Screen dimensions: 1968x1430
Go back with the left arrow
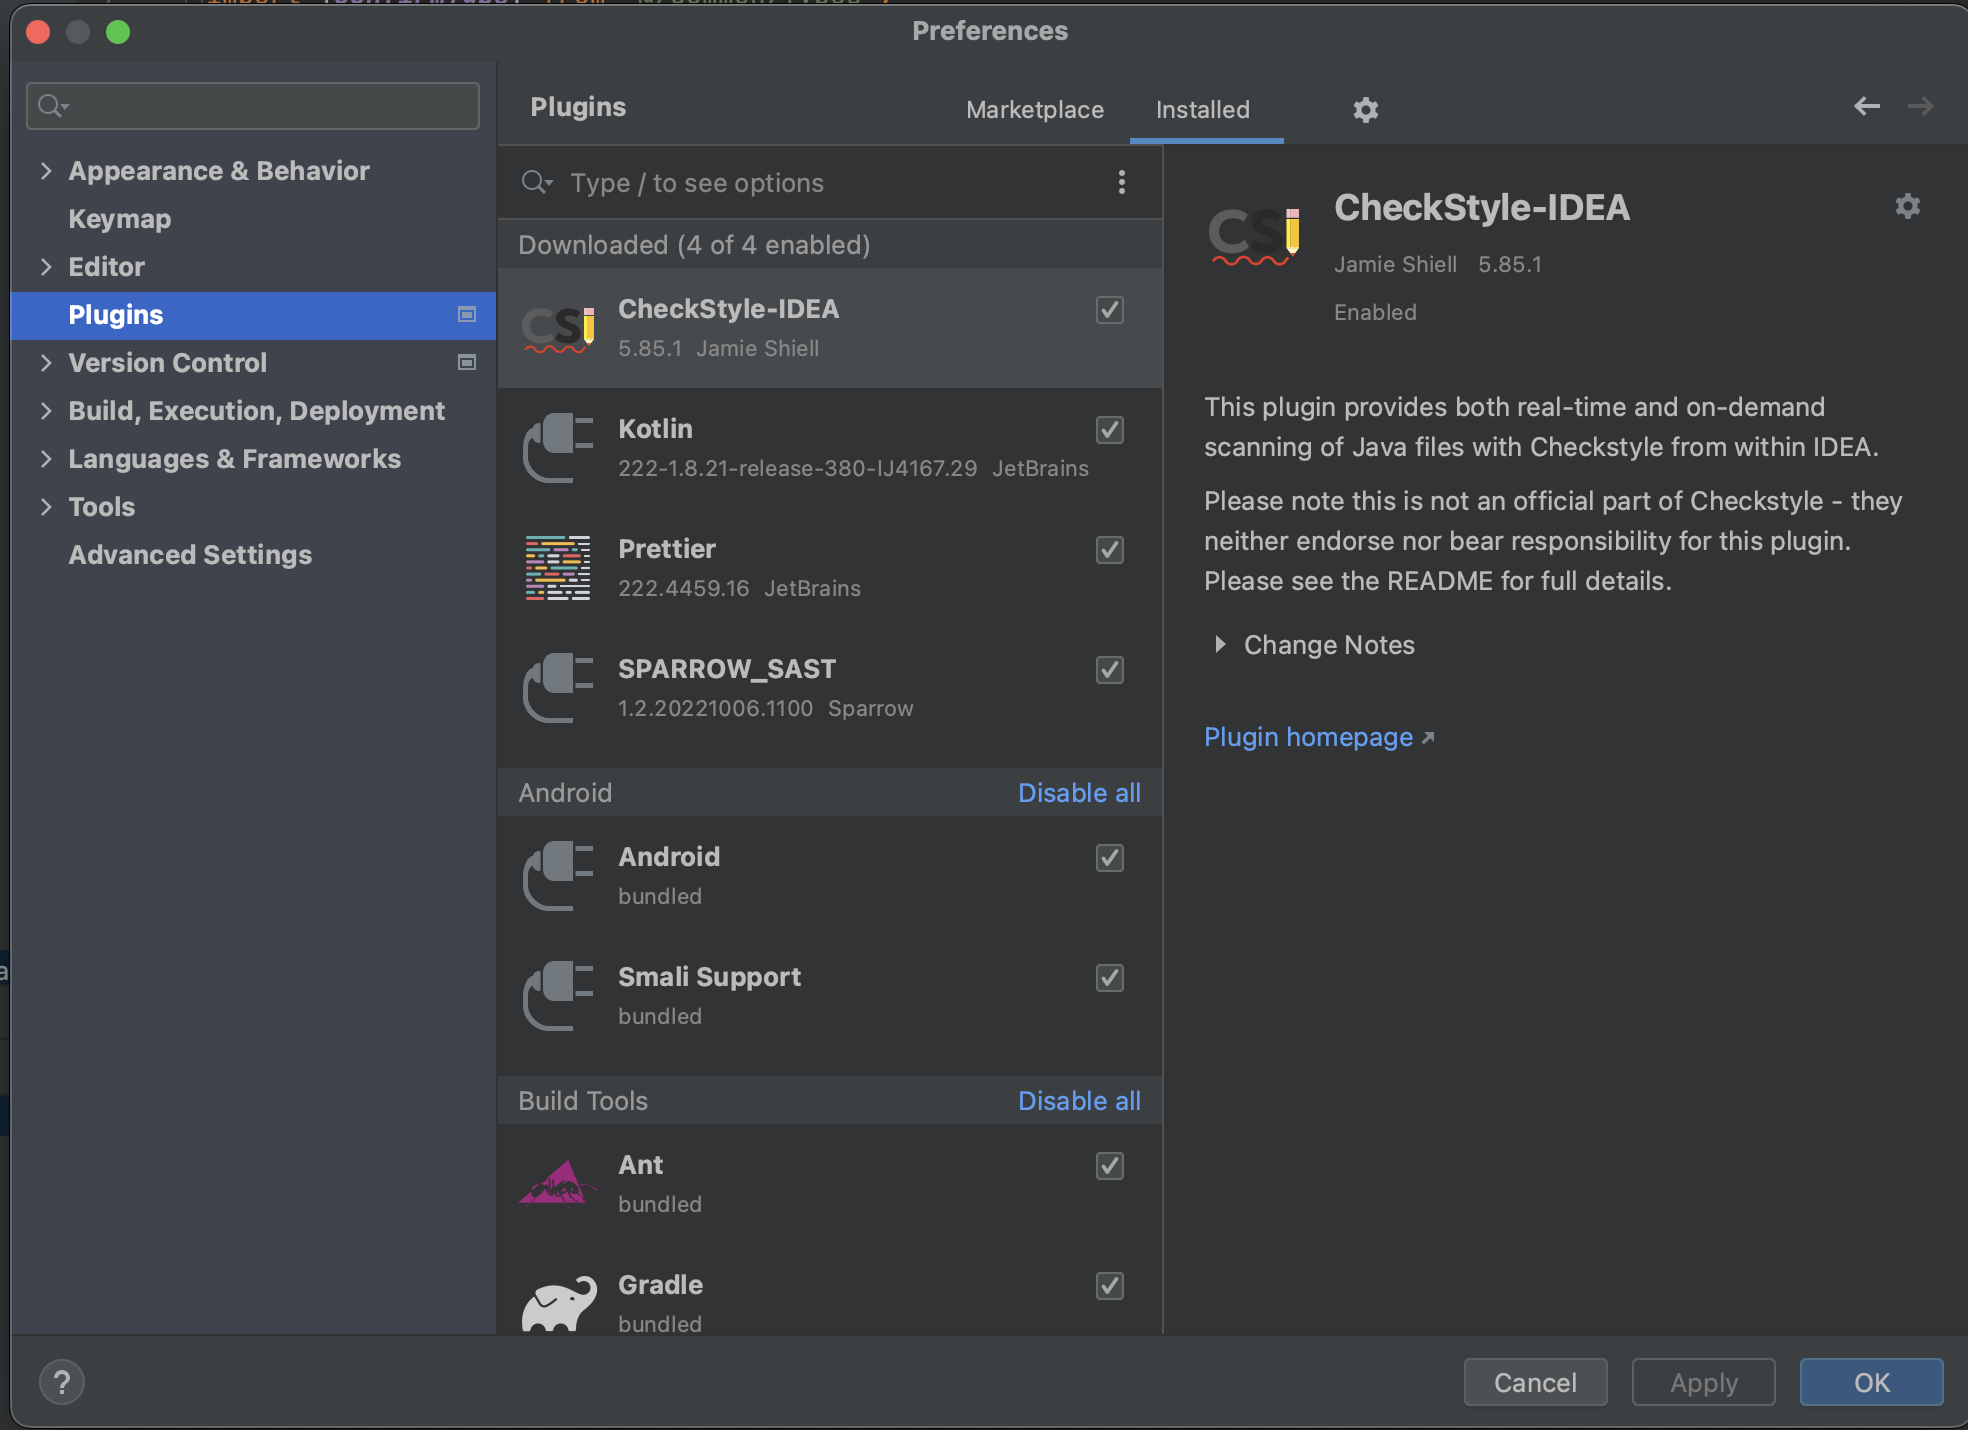[x=1866, y=106]
